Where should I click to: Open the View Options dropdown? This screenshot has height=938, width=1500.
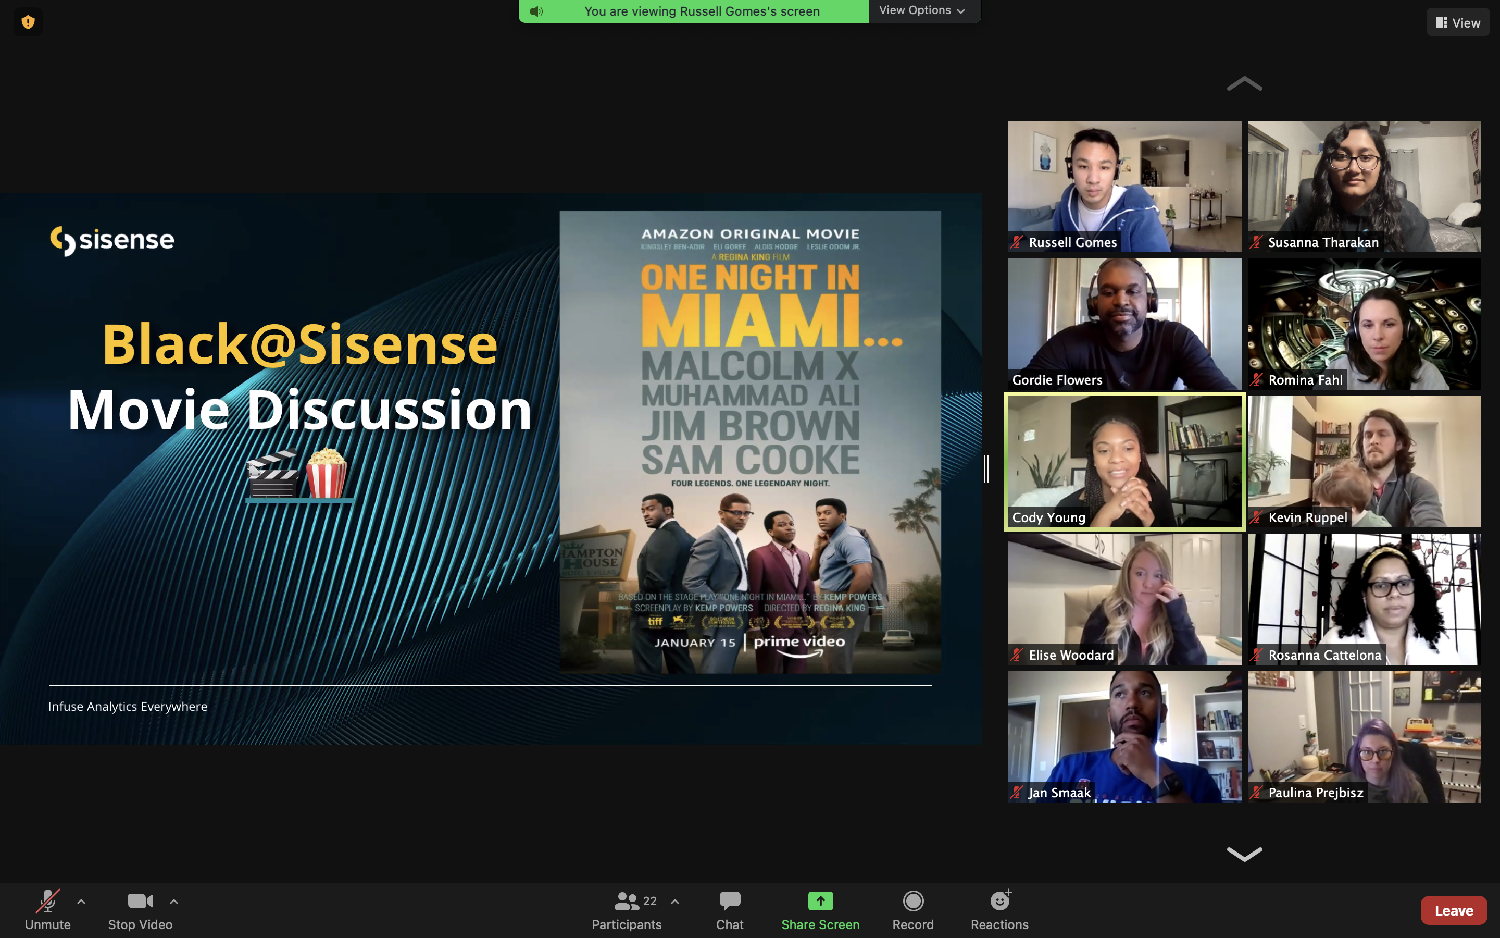pos(923,11)
